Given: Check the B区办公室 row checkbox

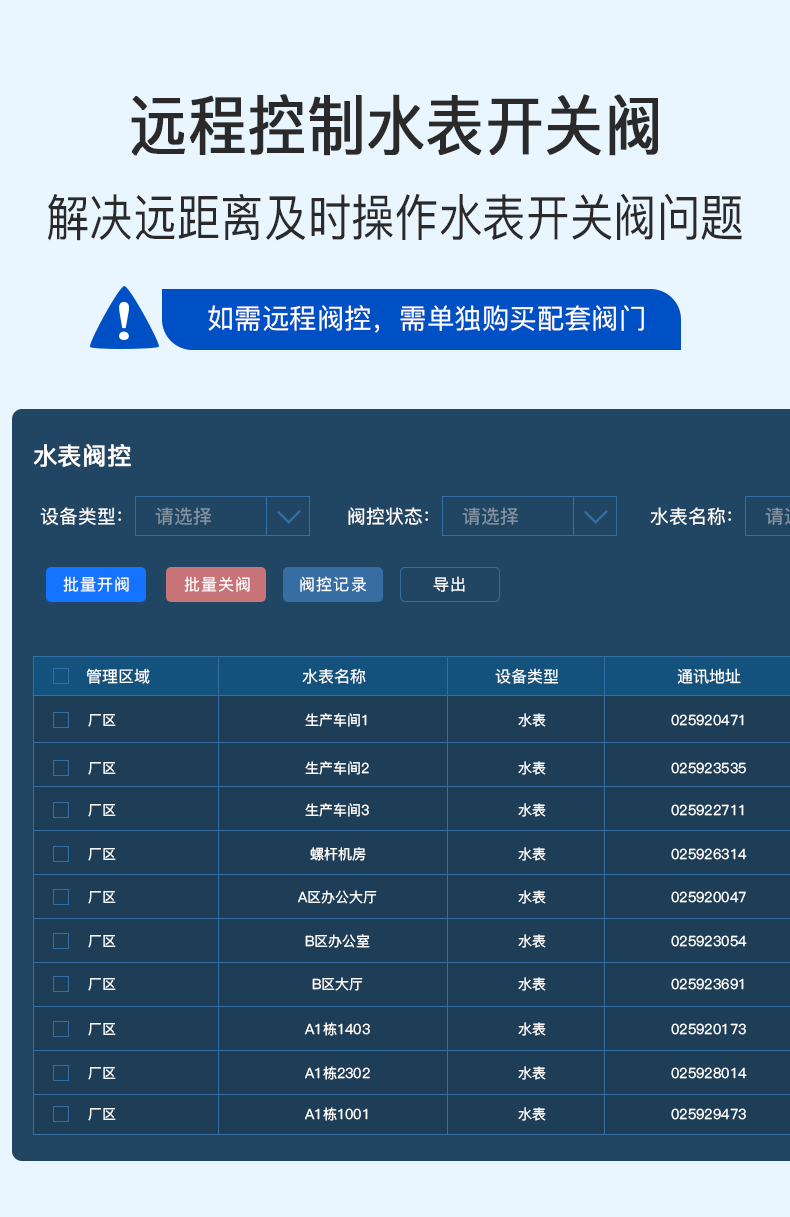Looking at the screenshot, I should 61,941.
